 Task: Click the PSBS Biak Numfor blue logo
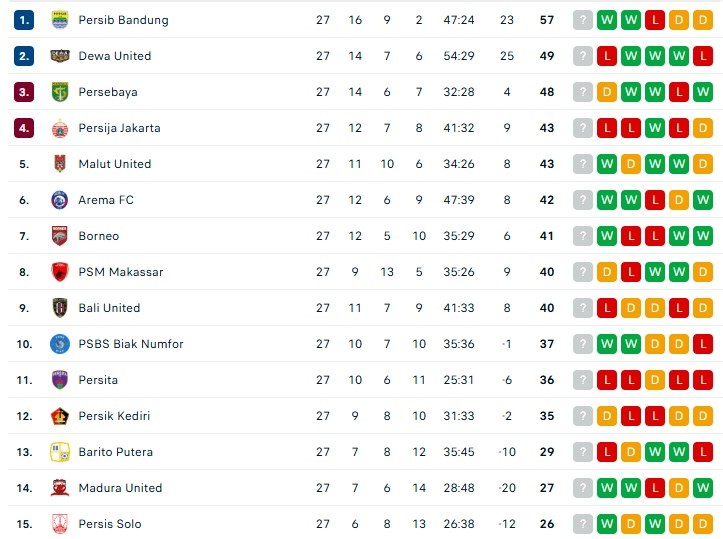point(59,344)
